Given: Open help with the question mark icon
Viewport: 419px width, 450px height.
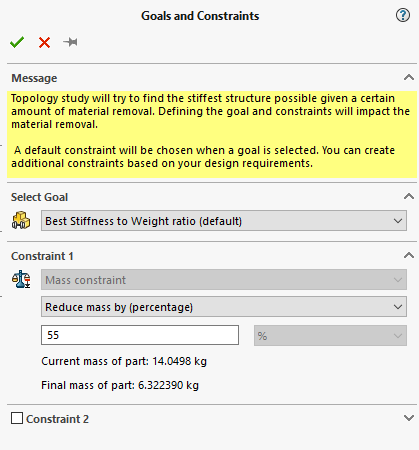Looking at the screenshot, I should click(x=403, y=15).
